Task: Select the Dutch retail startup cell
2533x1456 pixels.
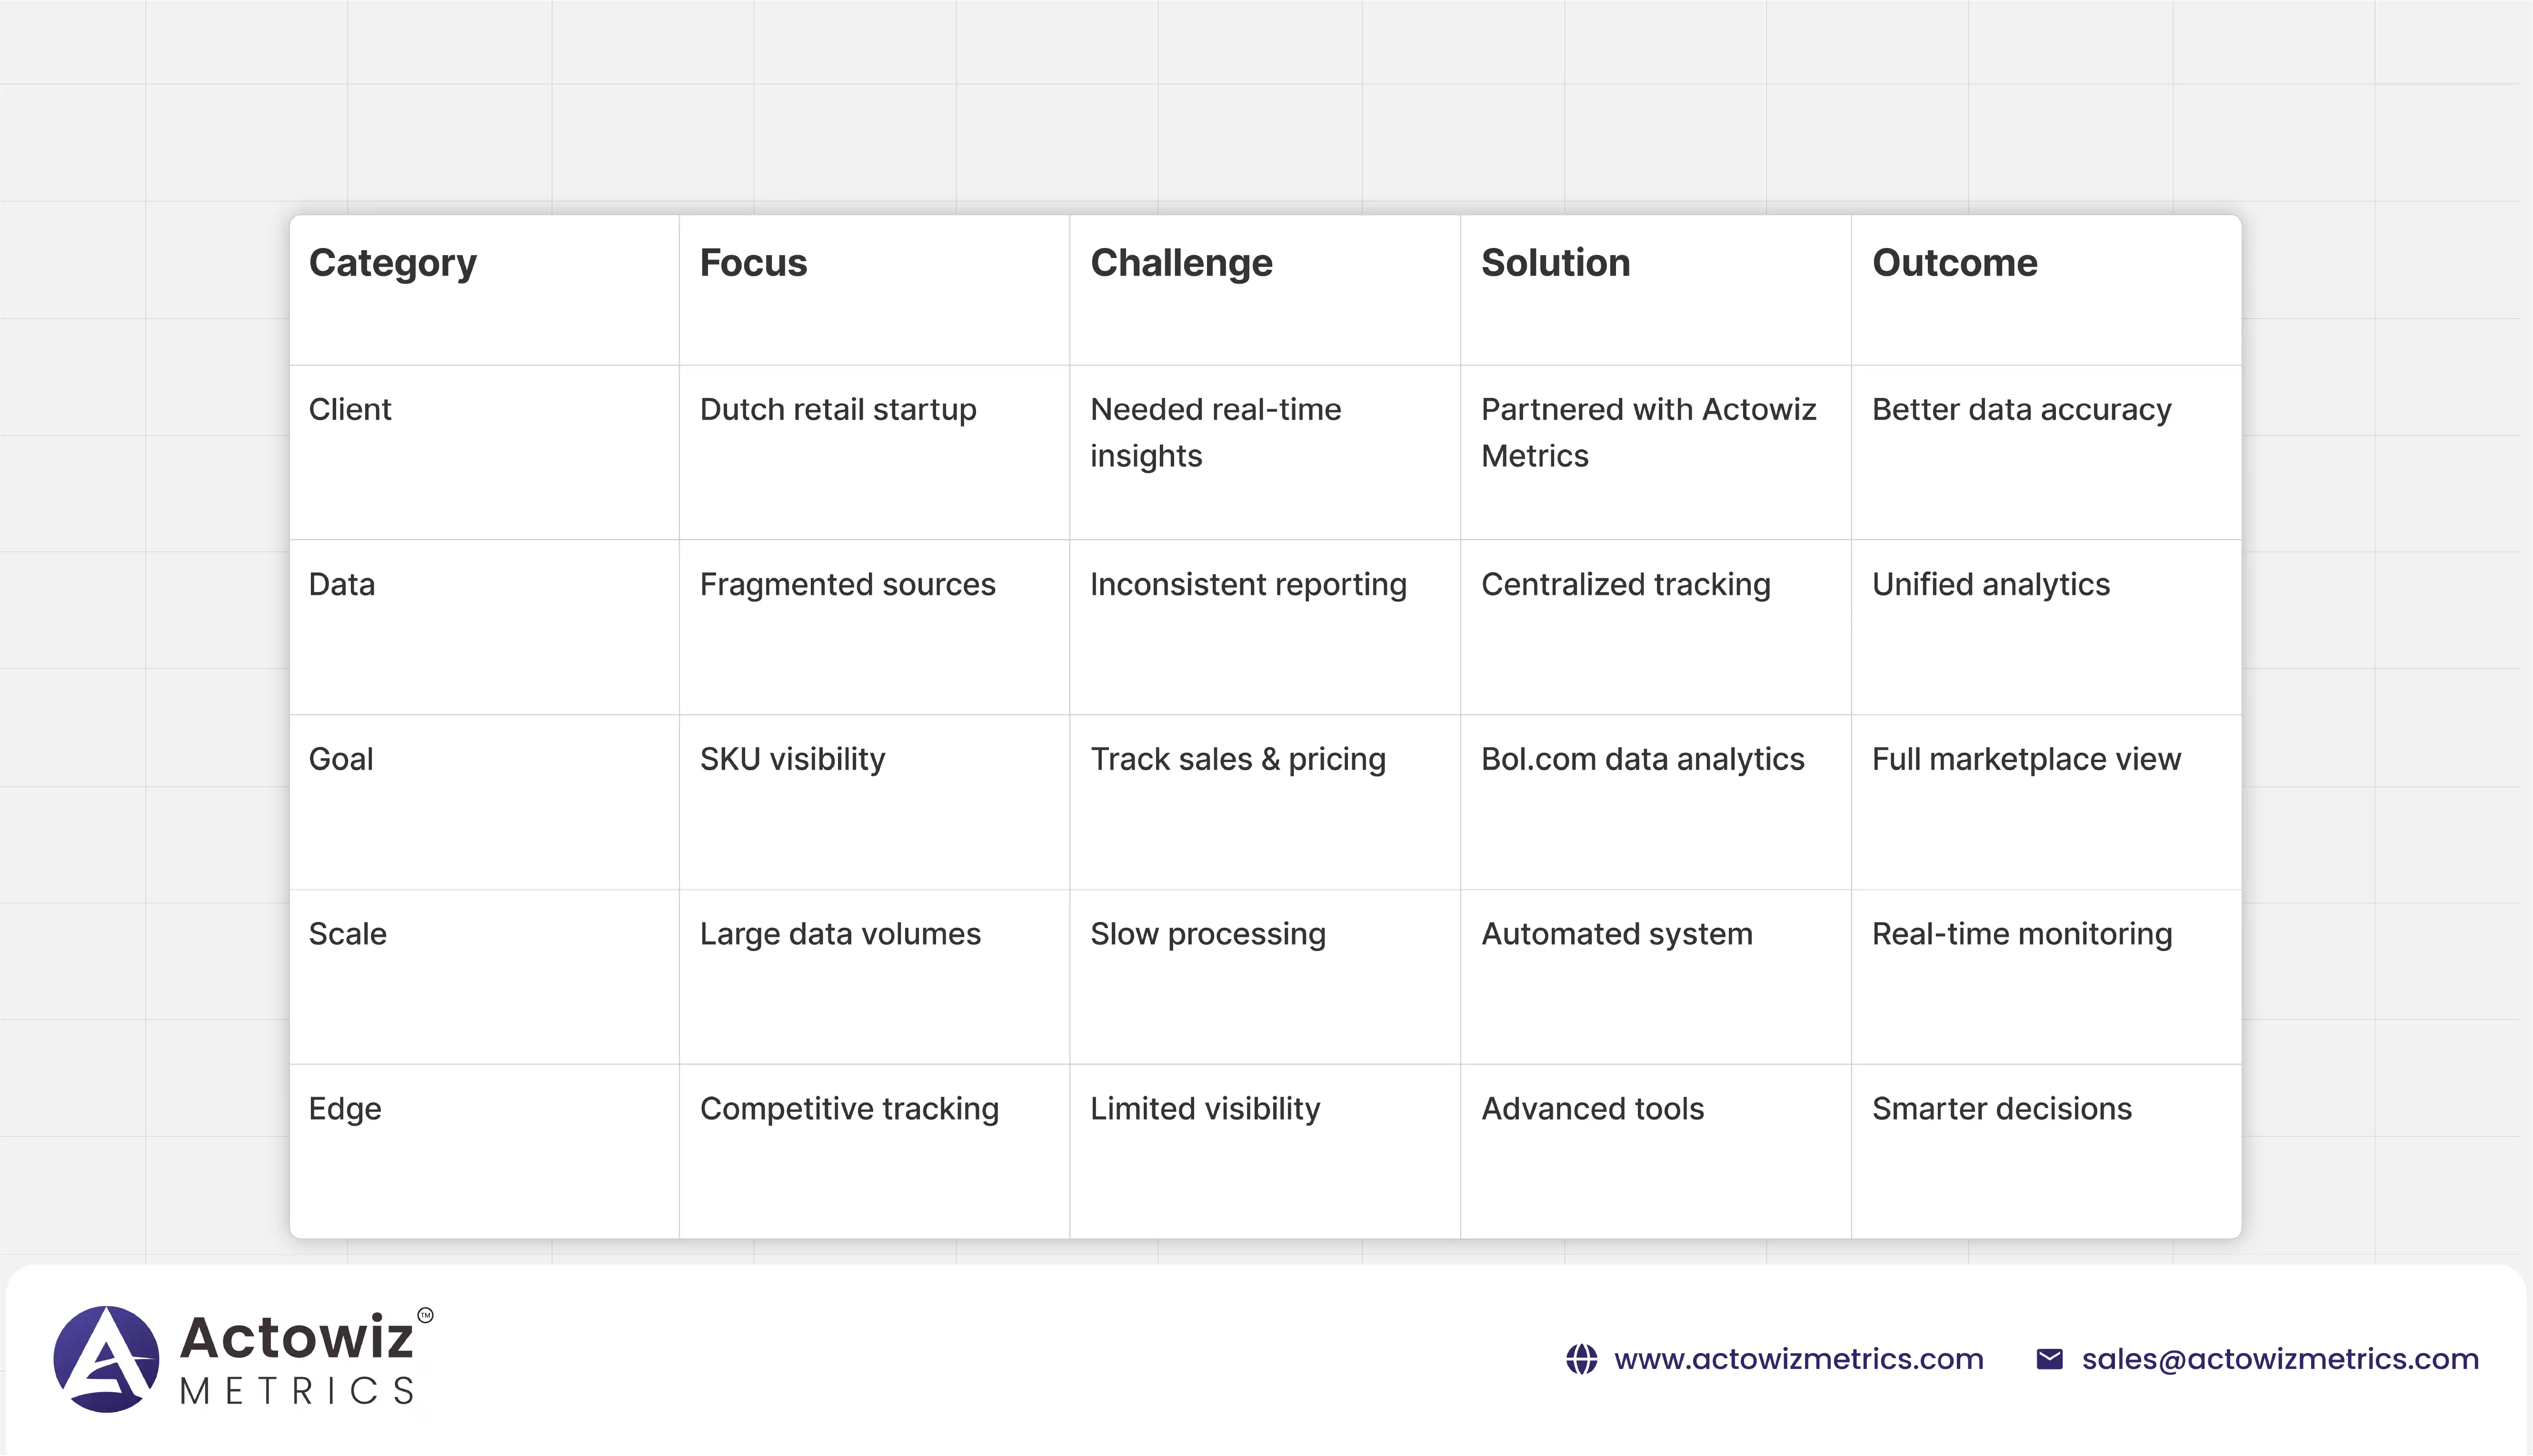Action: (x=838, y=410)
